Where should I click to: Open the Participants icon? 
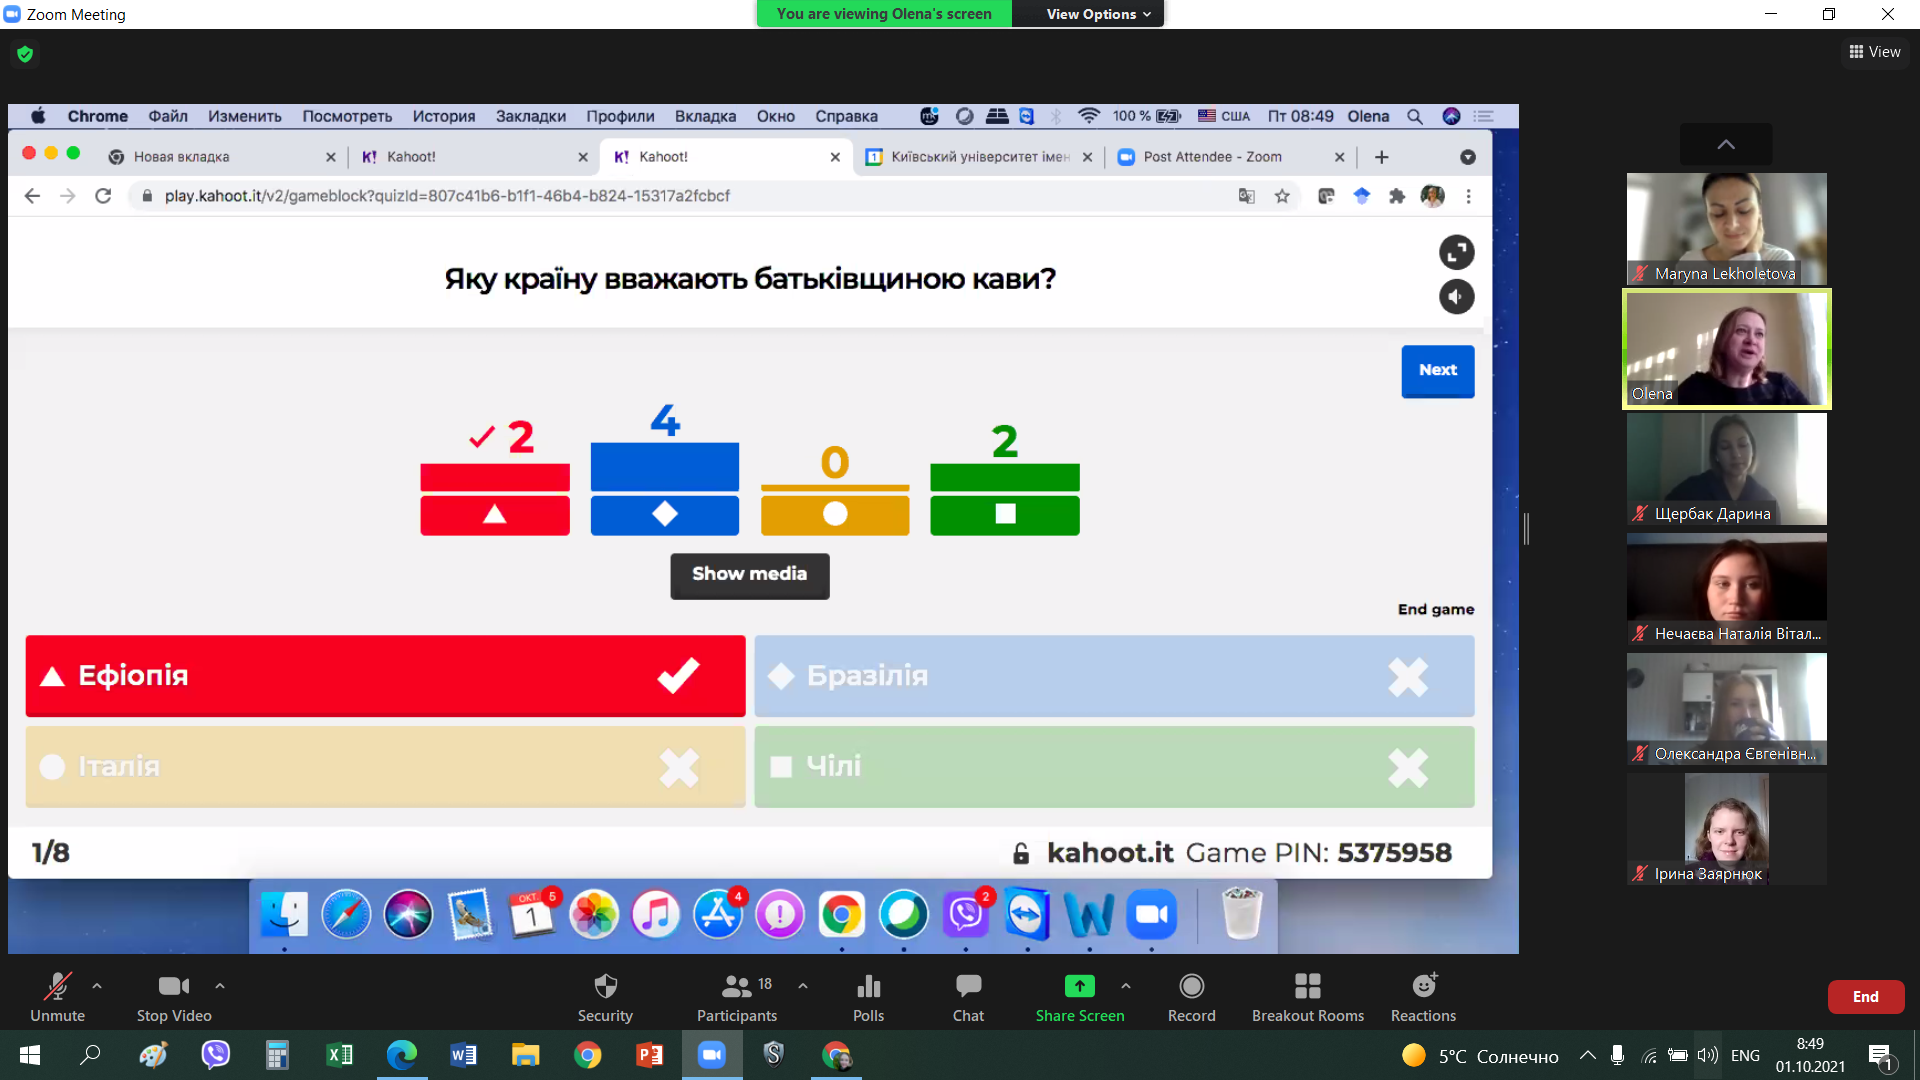point(737,987)
